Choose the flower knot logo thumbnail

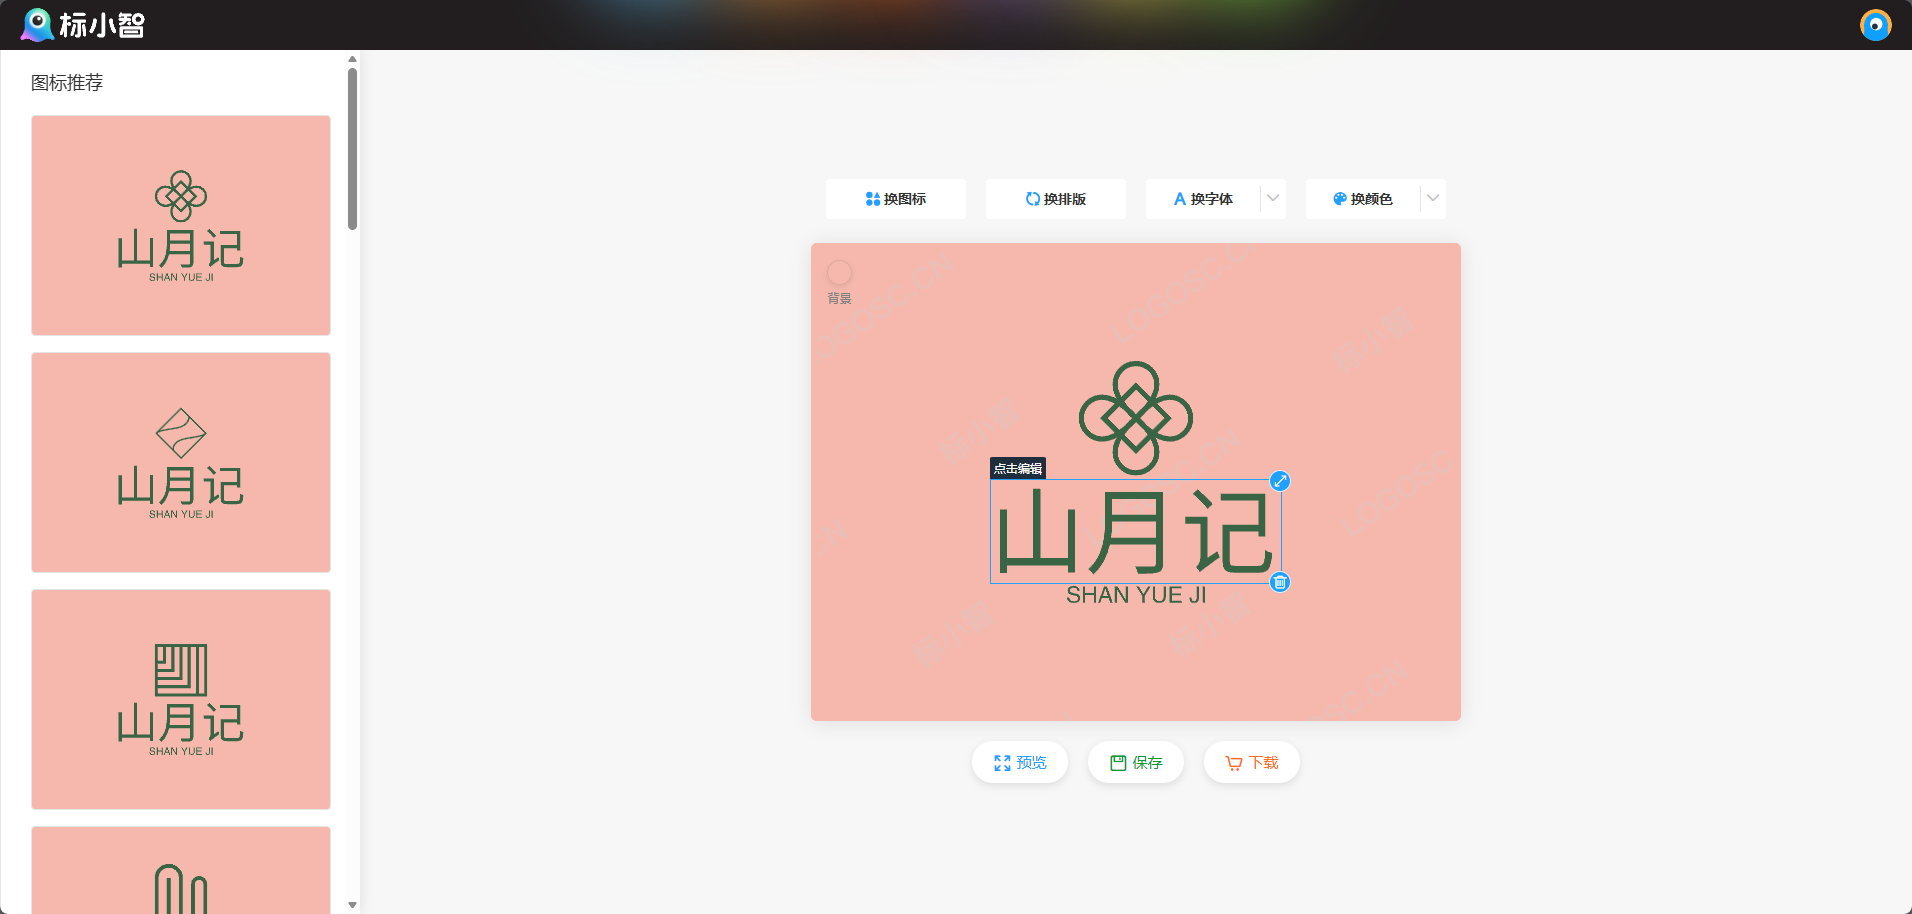(x=181, y=225)
